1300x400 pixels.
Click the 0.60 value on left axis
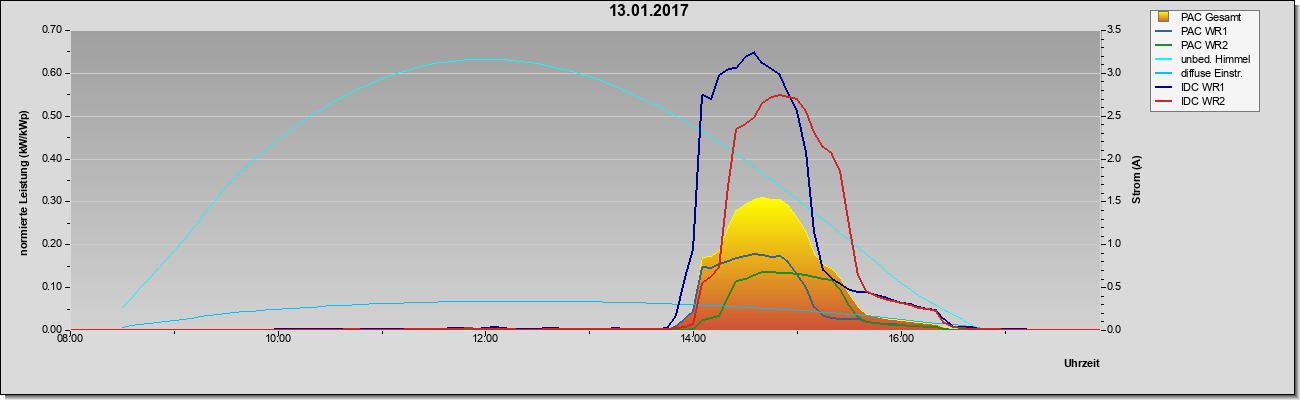[50, 73]
